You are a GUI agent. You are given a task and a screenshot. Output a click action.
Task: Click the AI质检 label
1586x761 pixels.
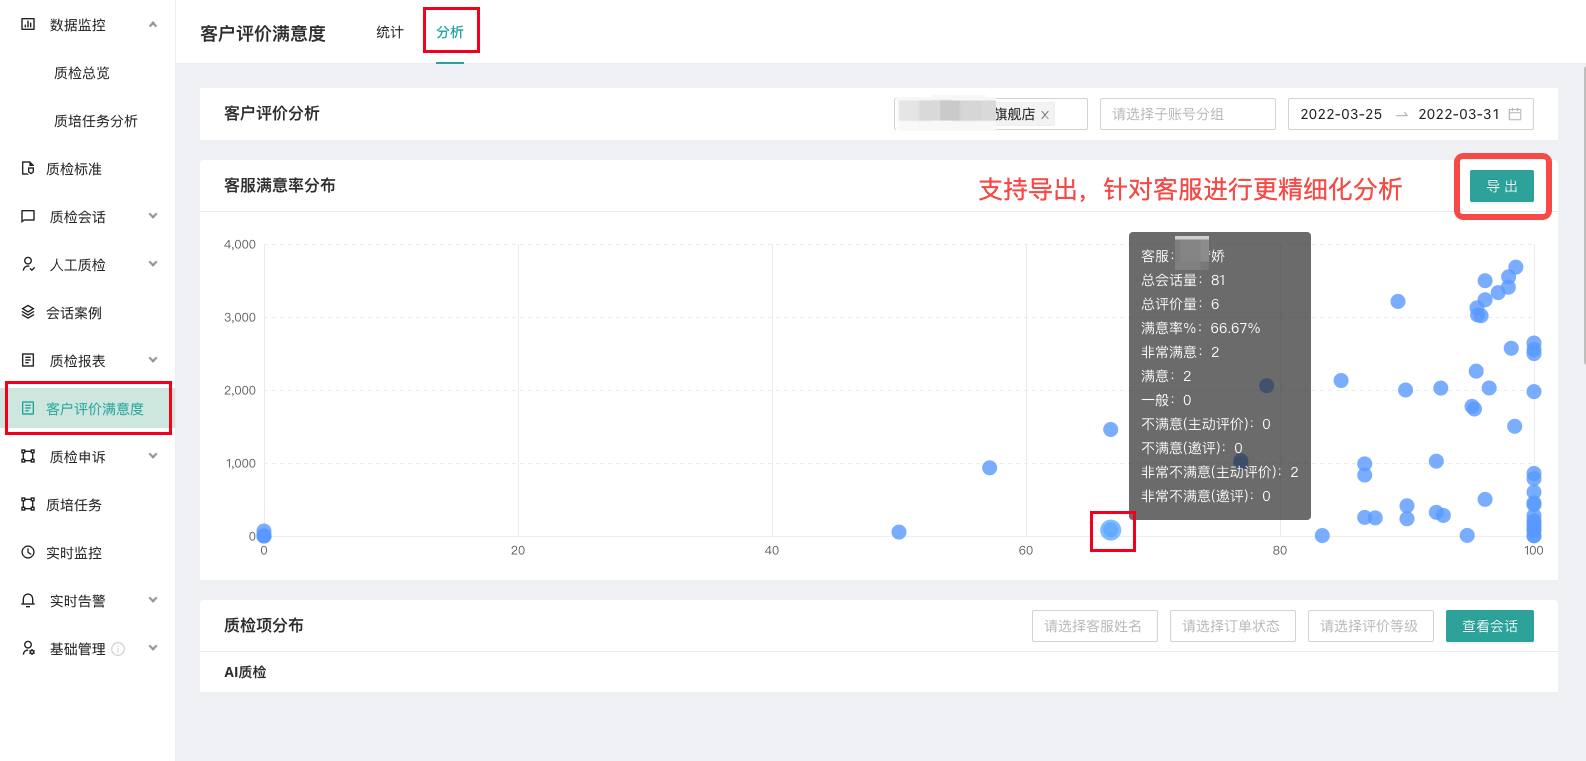pyautogui.click(x=245, y=672)
